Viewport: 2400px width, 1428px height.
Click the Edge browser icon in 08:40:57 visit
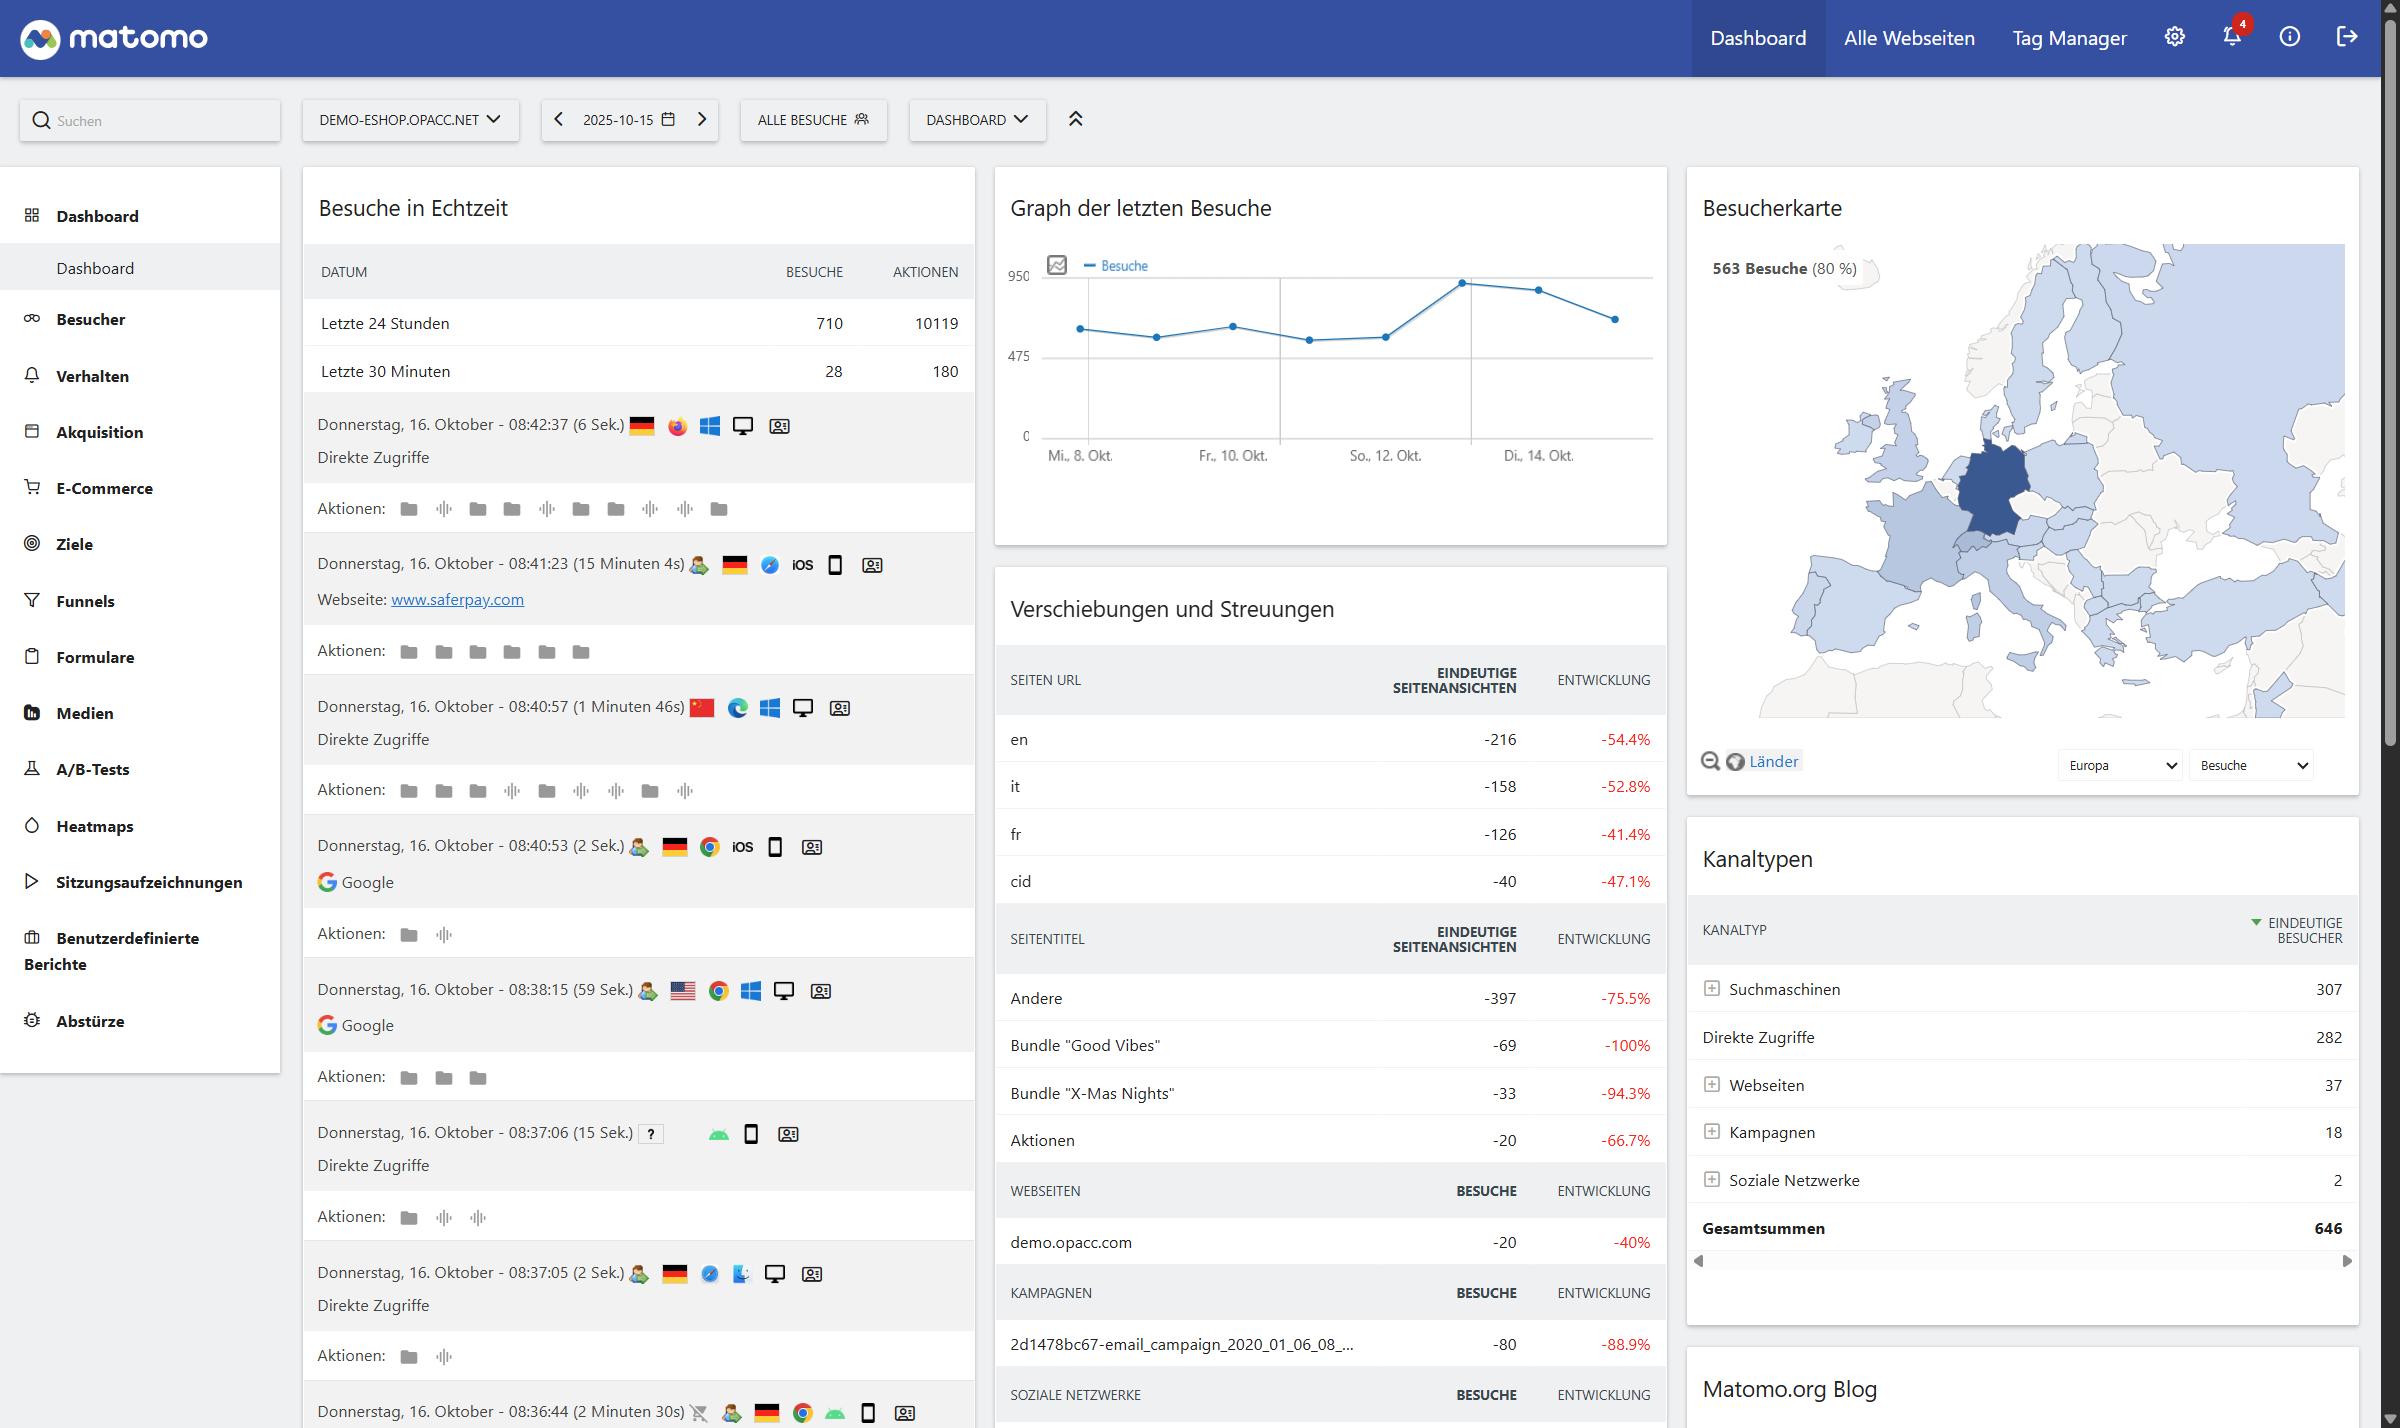coord(737,708)
